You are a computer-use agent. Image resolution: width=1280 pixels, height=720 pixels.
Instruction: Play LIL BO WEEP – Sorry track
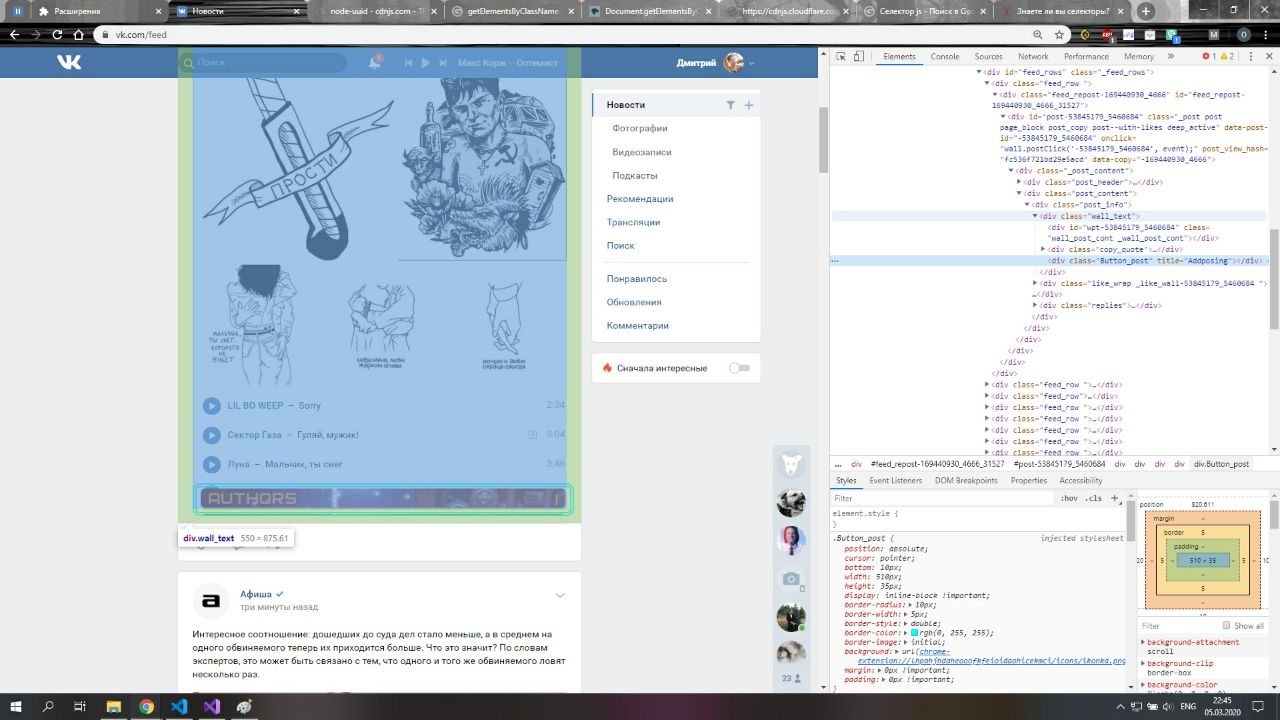[x=211, y=406]
